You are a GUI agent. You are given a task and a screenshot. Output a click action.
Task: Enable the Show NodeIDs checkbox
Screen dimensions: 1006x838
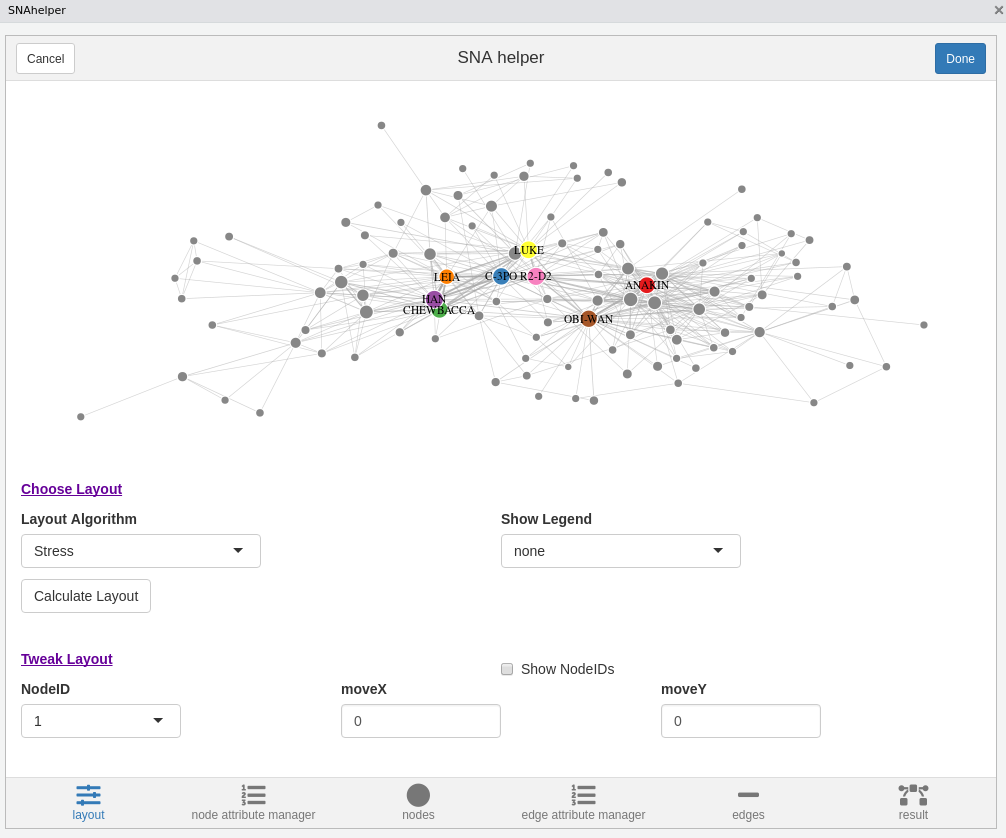(x=507, y=669)
